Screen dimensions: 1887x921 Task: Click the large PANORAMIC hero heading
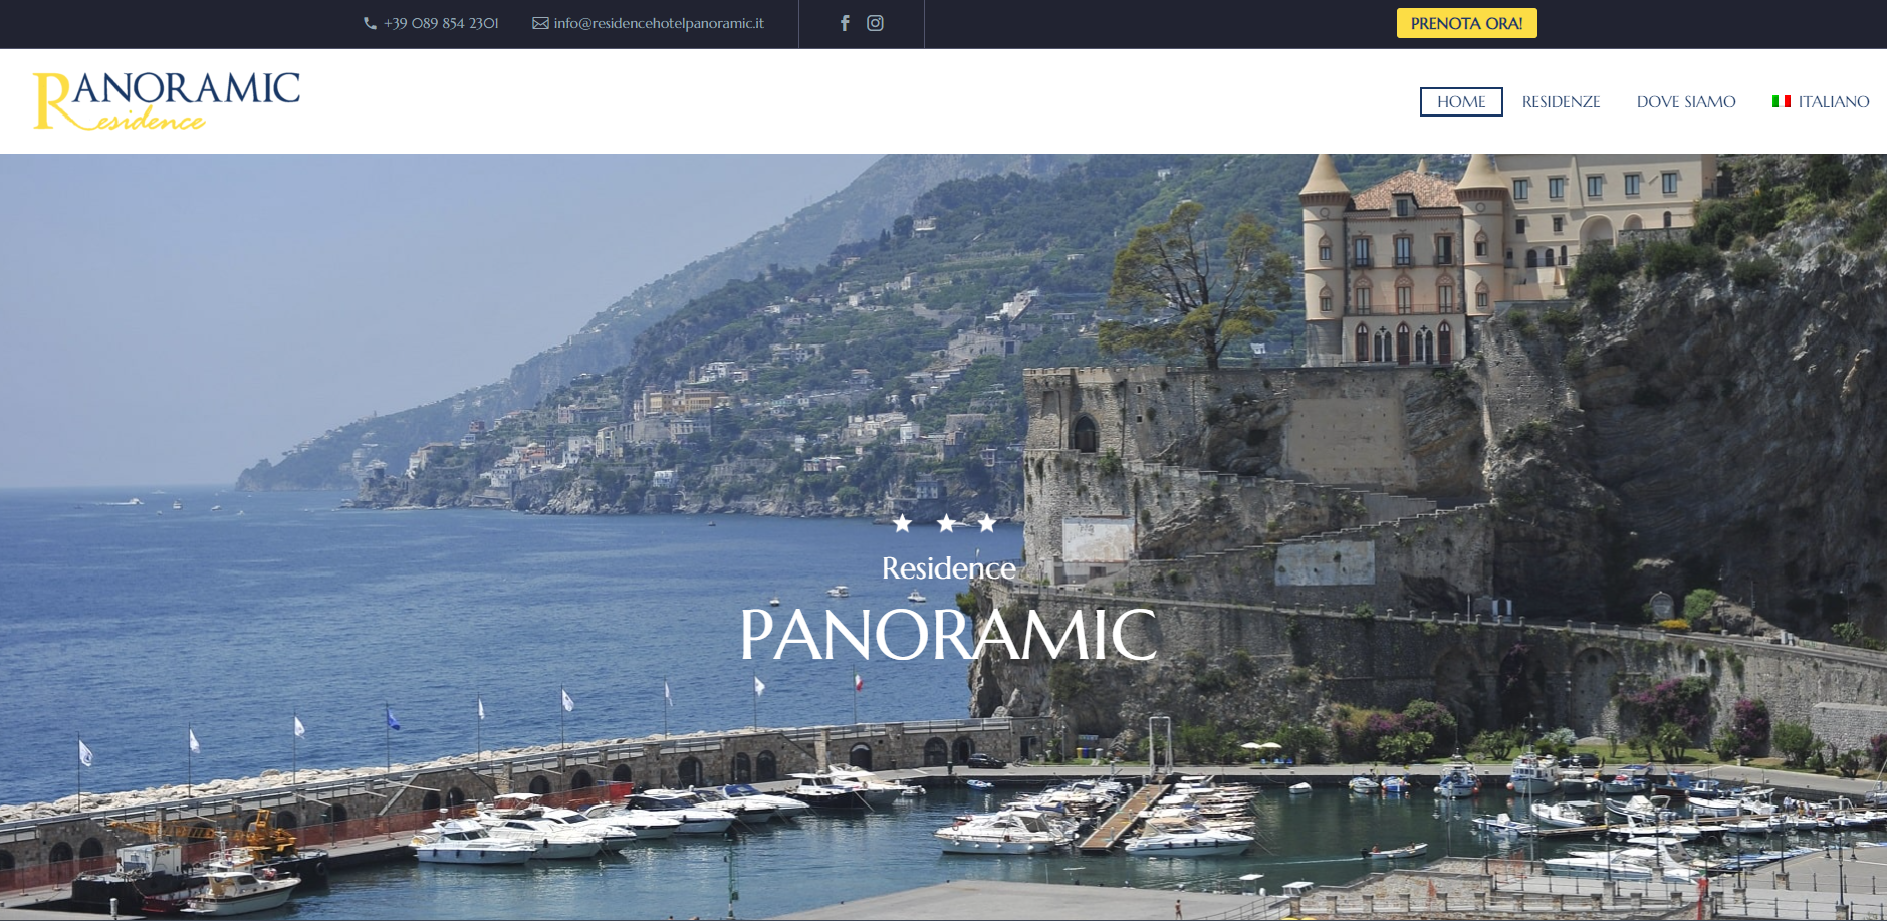point(948,635)
